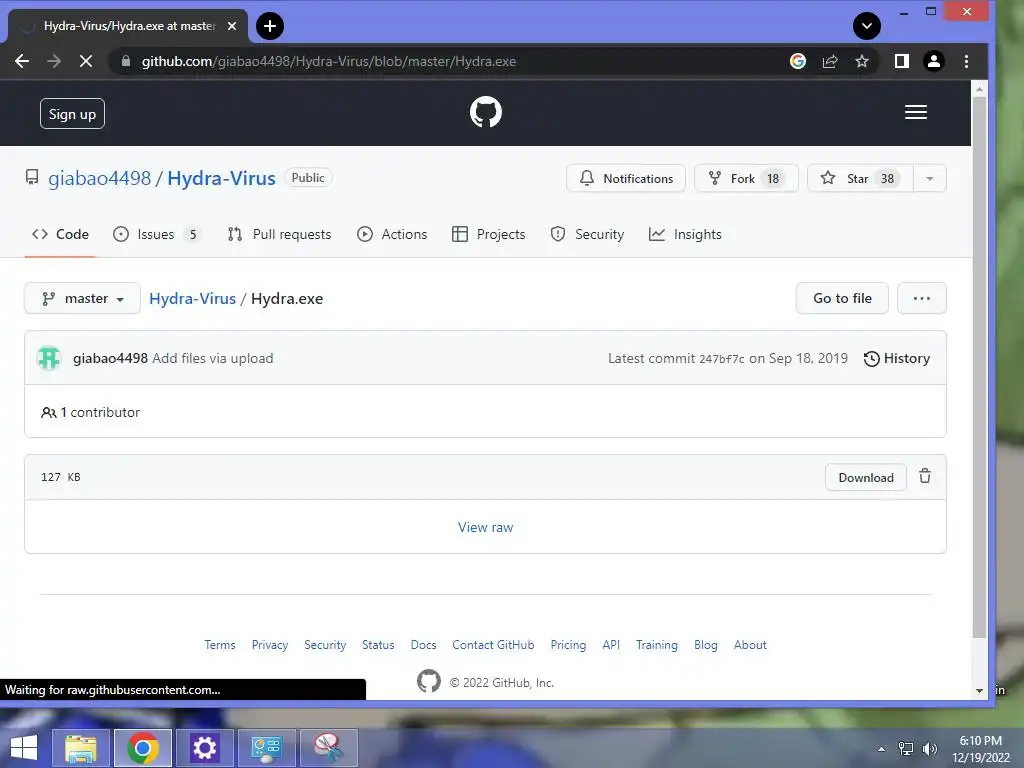Switch to the Actions tab
Screen dimensions: 1024x768
(392, 234)
